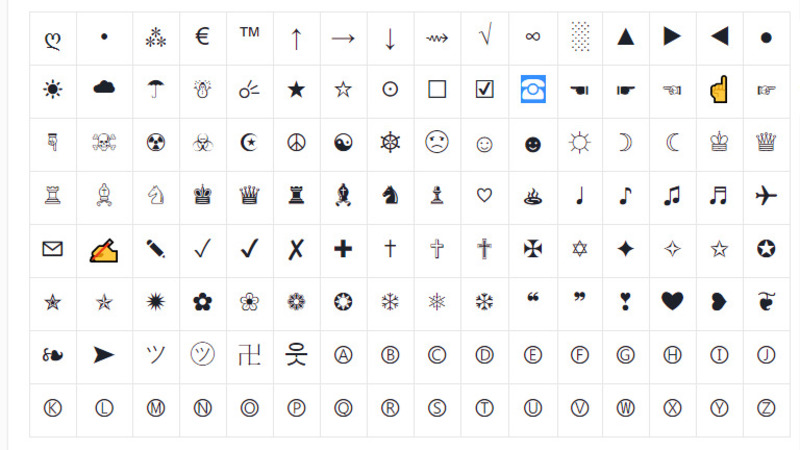Pick the highlighted blue telephone symbol
Screen dimensions: 800x450
point(533,89)
